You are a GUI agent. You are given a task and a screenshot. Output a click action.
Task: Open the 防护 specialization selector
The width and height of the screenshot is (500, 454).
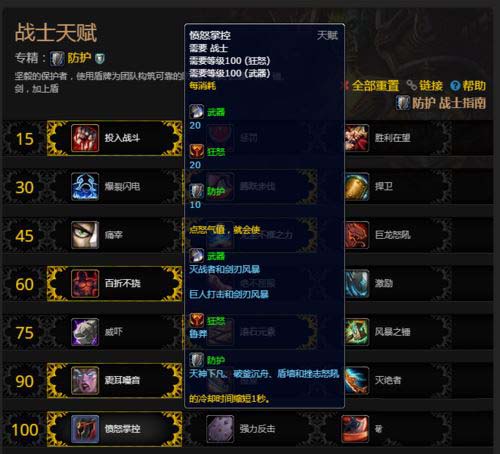[x=77, y=58]
